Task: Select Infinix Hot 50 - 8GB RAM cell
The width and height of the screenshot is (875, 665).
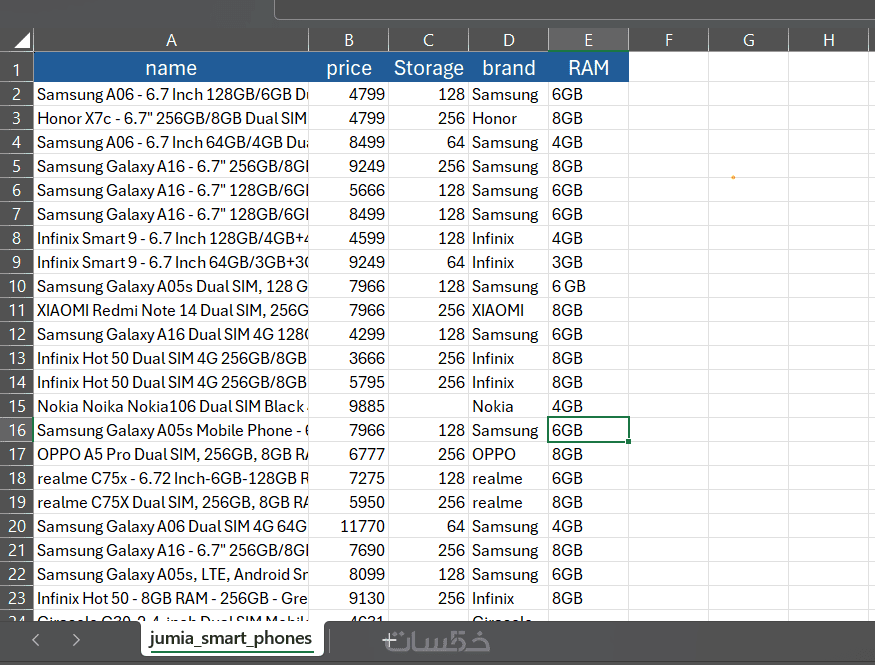Action: point(171,598)
